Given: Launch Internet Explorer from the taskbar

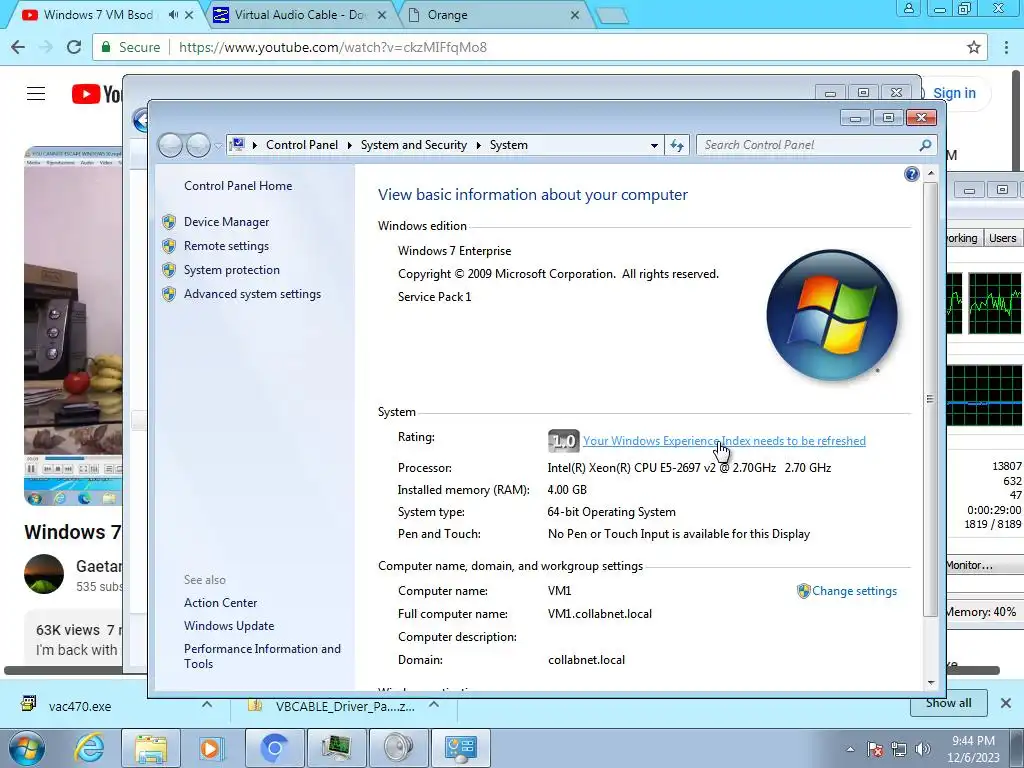Looking at the screenshot, I should (x=89, y=748).
